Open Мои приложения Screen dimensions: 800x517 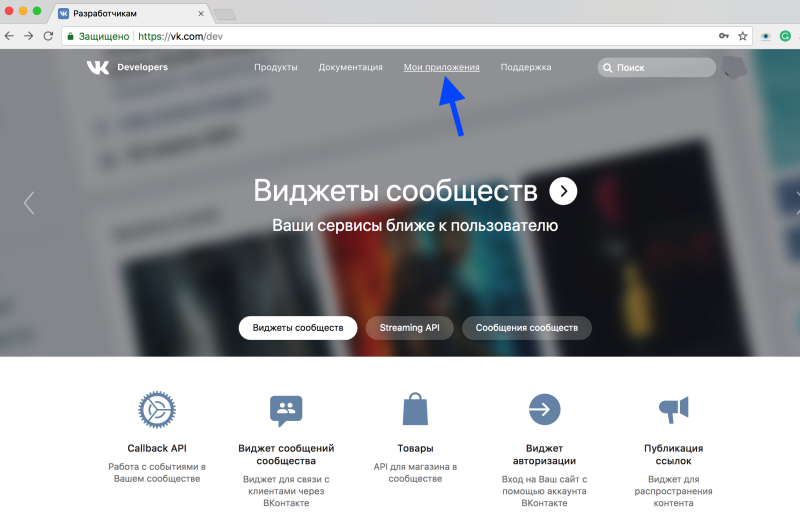click(x=442, y=67)
